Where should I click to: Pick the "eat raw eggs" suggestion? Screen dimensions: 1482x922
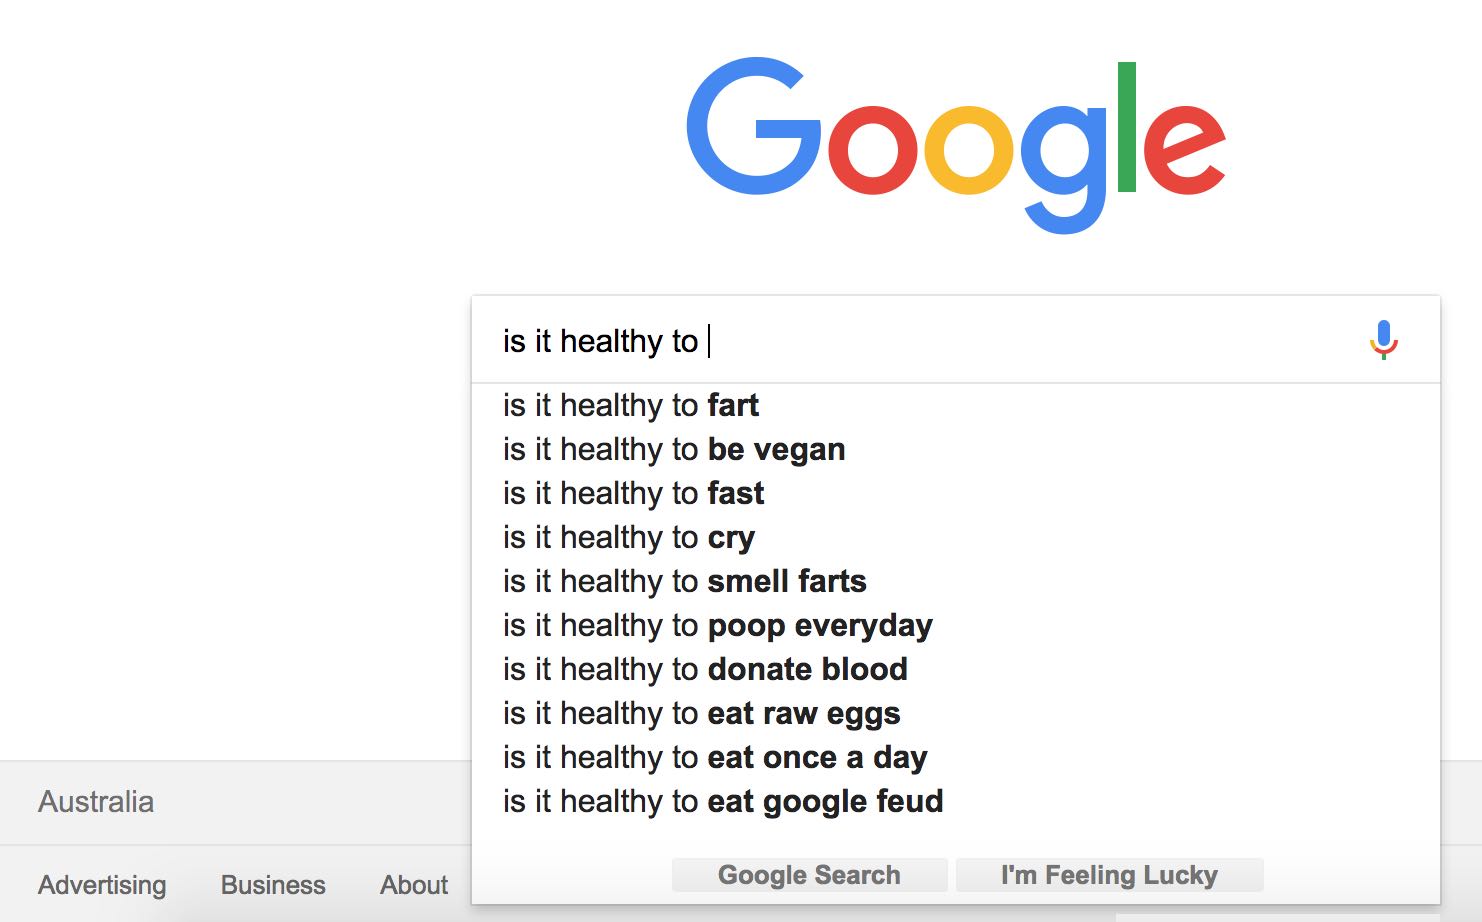point(701,713)
